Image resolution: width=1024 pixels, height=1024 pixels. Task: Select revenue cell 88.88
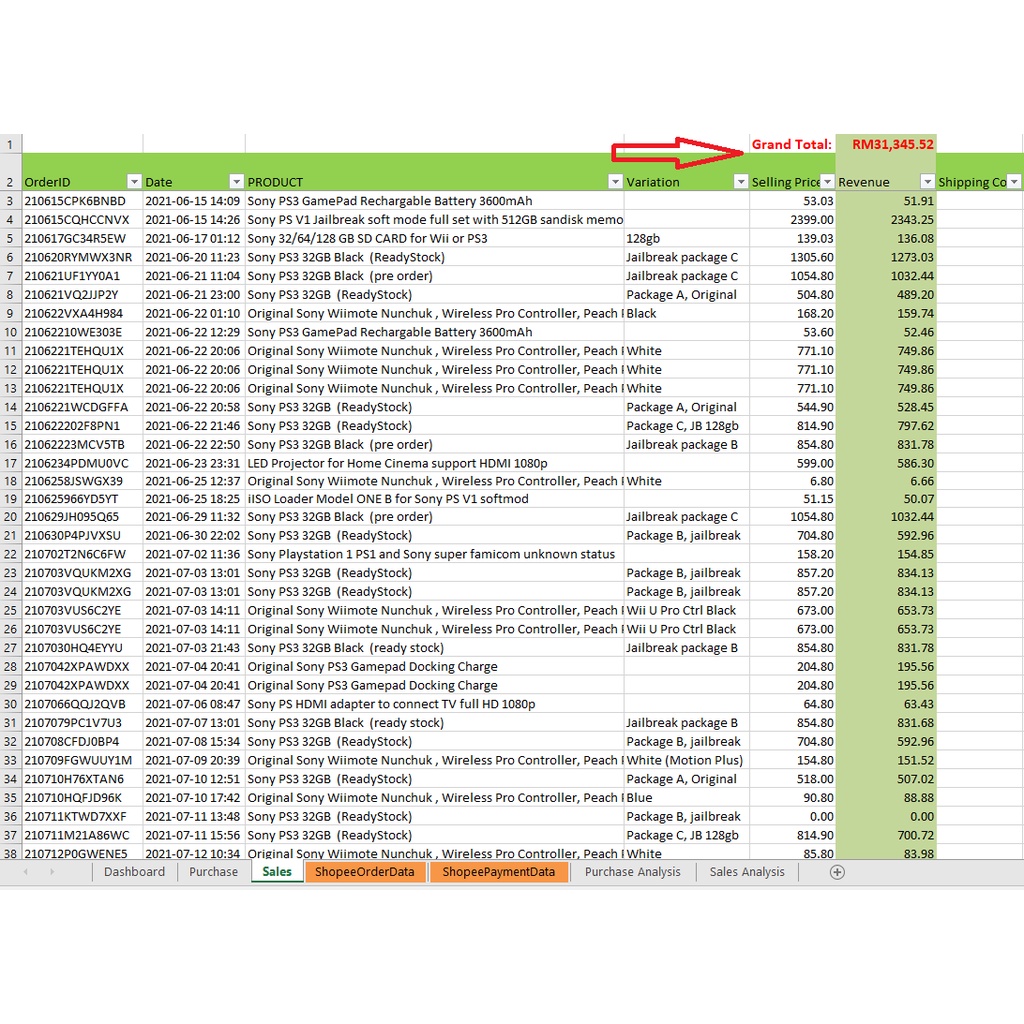[886, 798]
